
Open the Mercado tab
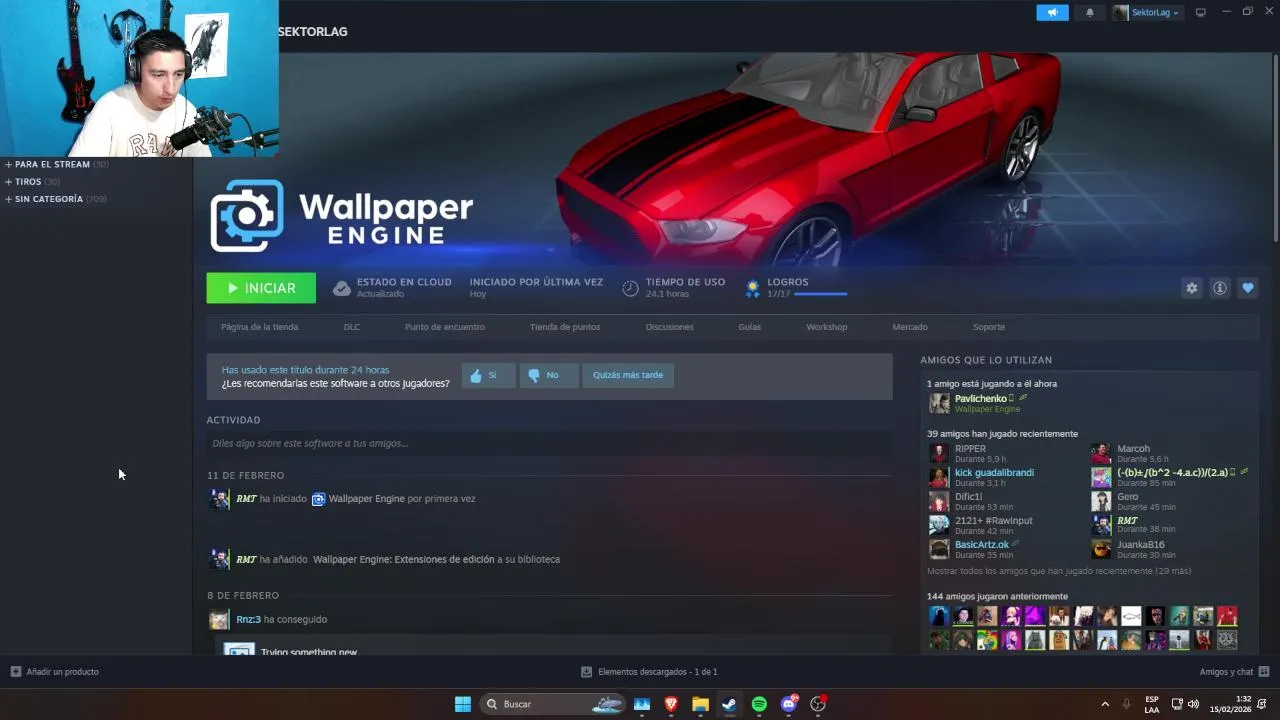tap(910, 327)
